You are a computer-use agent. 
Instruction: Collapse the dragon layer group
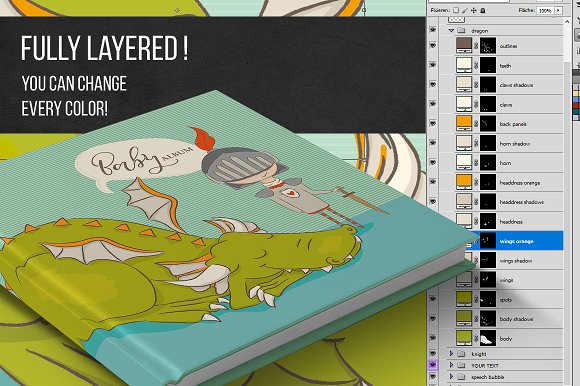(x=451, y=30)
